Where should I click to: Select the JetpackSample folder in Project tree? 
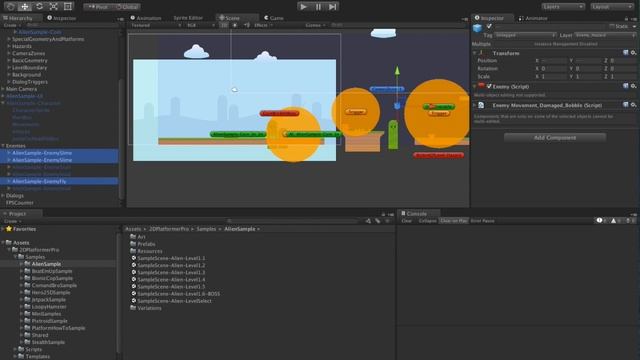point(49,300)
